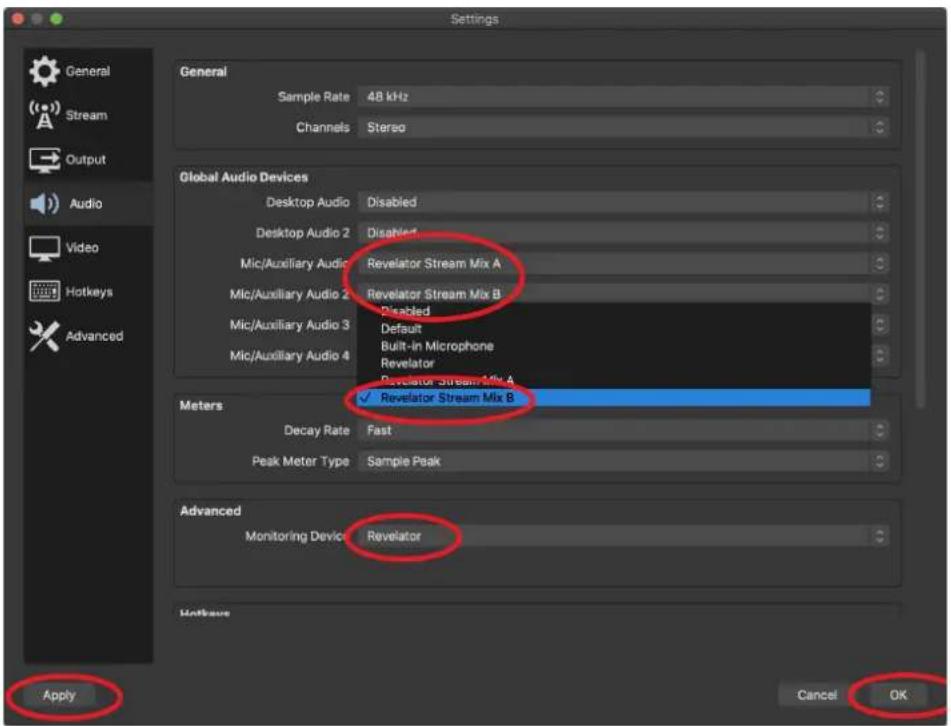Click the Mic/Auxiliary Audio 4 stepper arrows
The image size is (951, 726).
coord(879,356)
